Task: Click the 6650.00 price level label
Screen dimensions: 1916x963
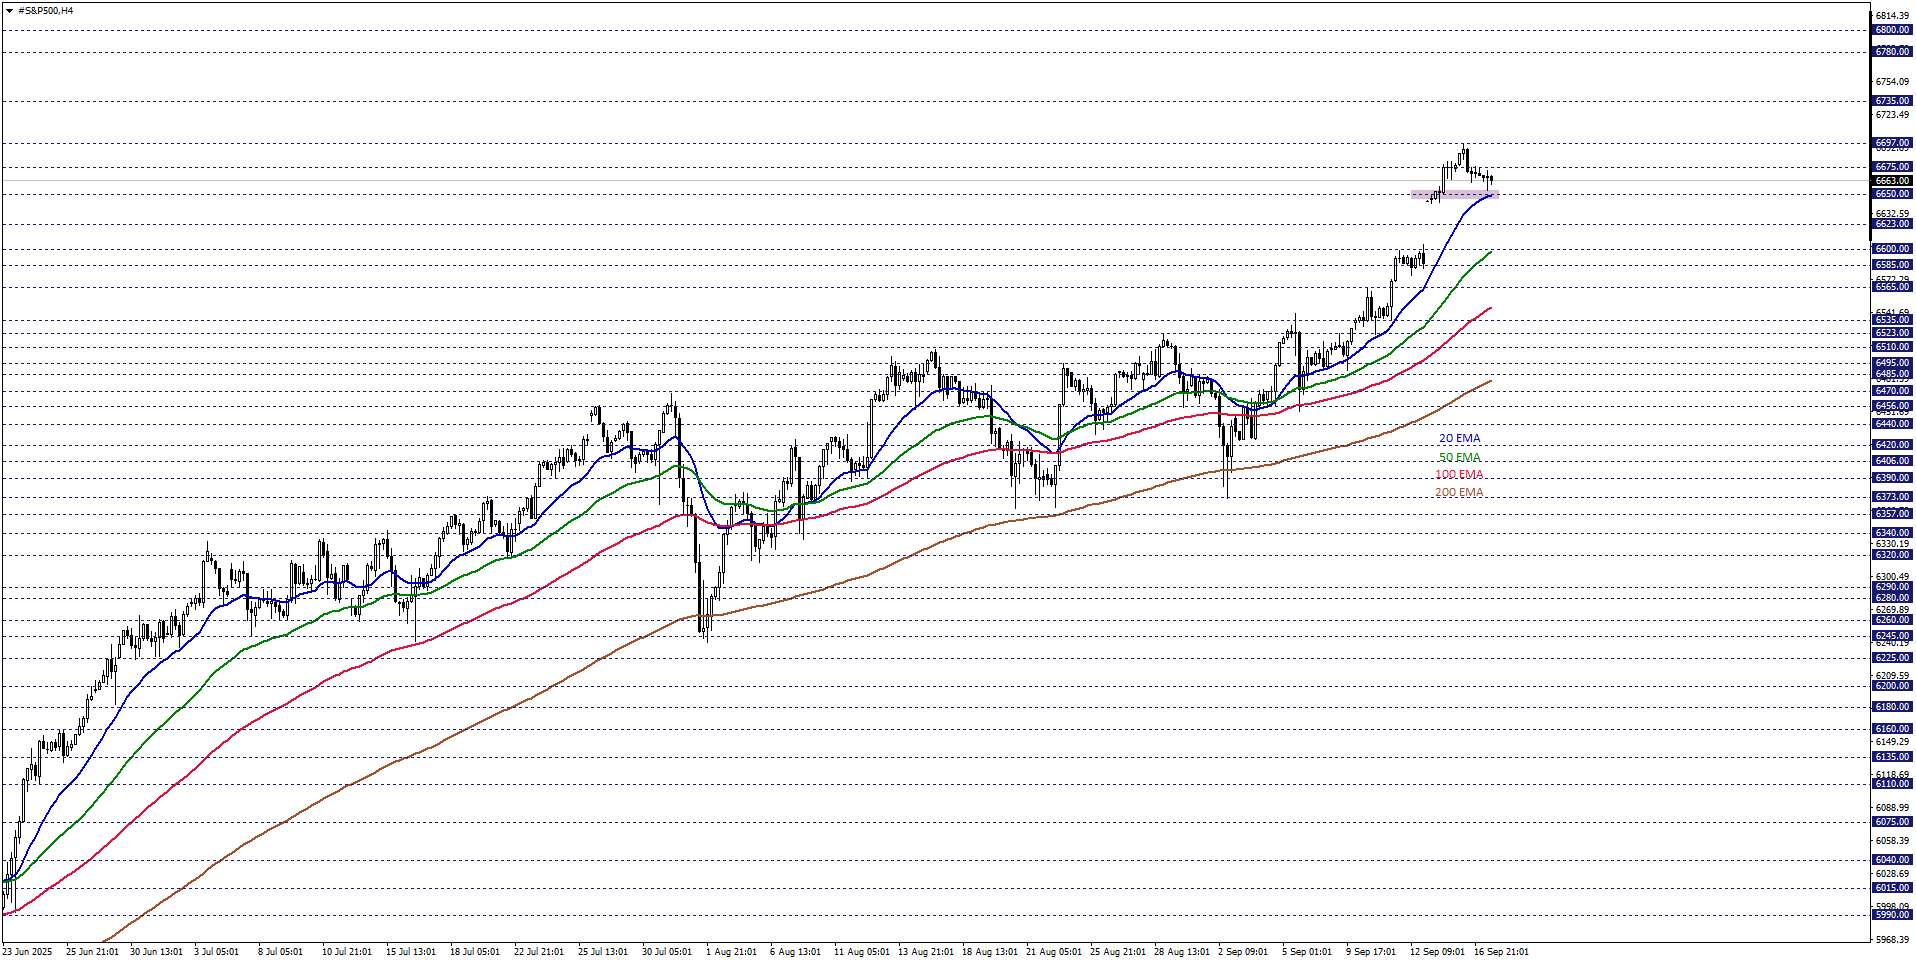Action: pos(1892,194)
